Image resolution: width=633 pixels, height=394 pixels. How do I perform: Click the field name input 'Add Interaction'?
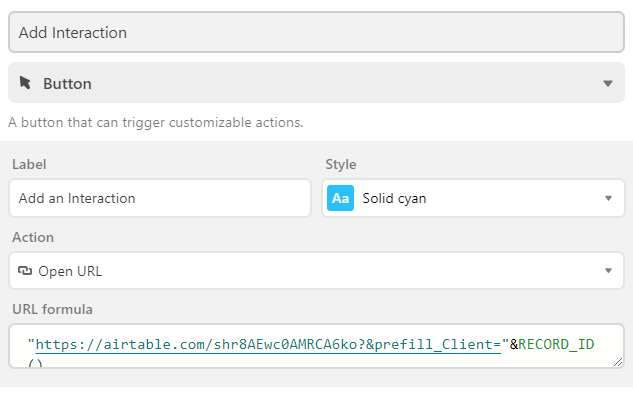316,32
